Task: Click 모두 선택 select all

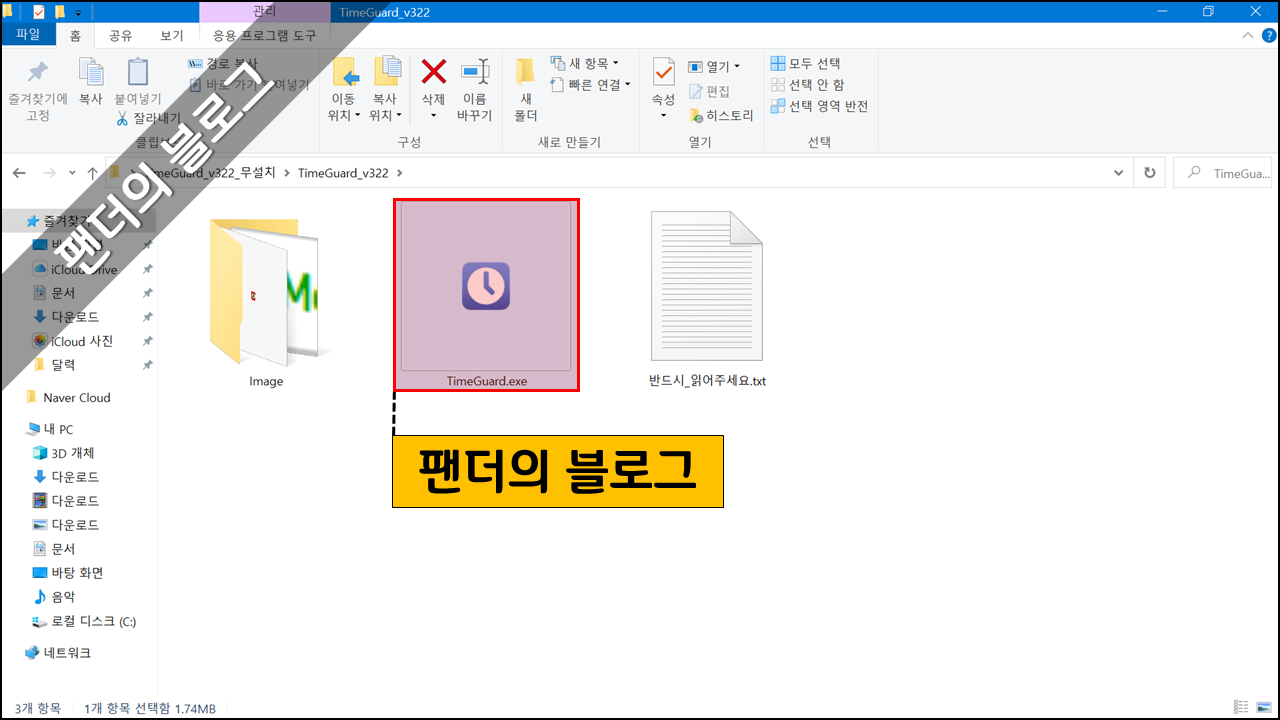Action: point(806,64)
